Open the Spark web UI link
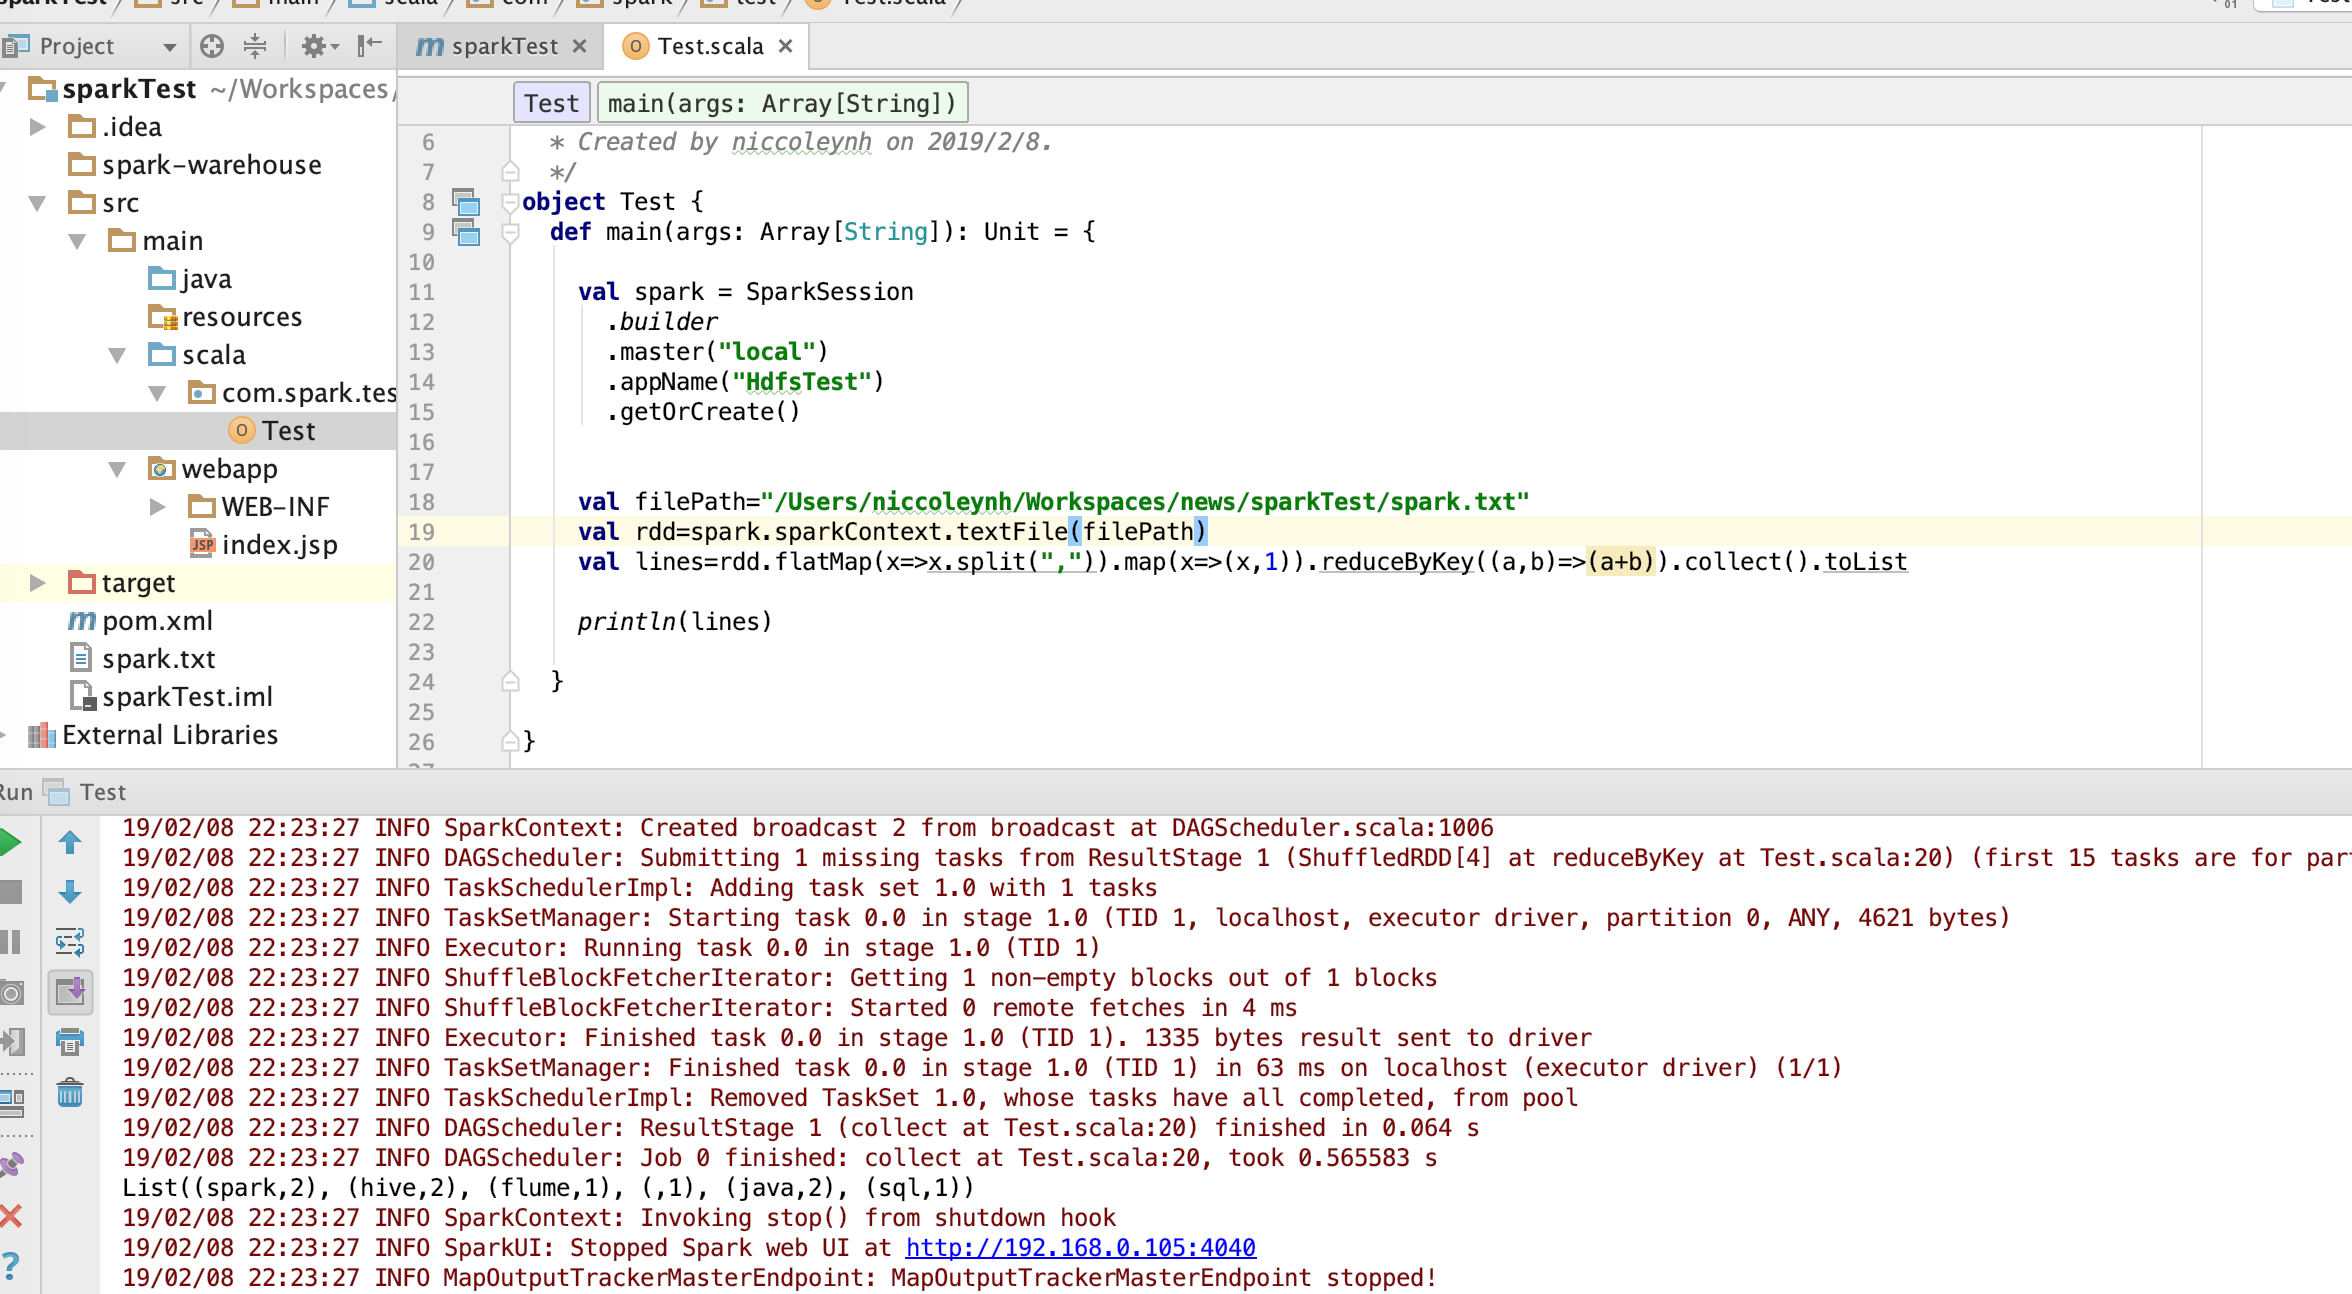This screenshot has height=1294, width=2352. [1080, 1248]
